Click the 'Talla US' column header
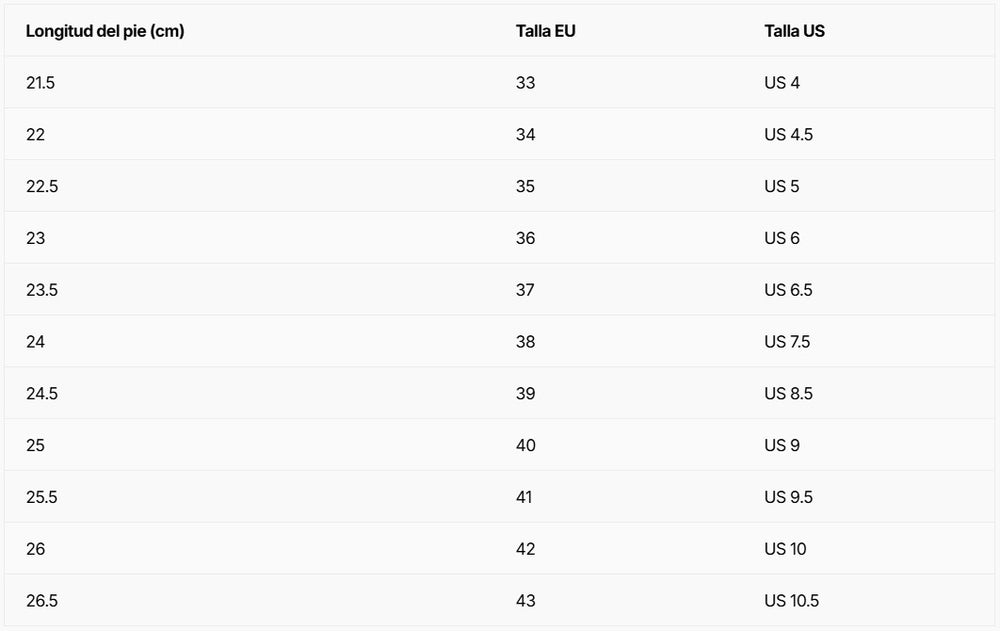 click(794, 31)
